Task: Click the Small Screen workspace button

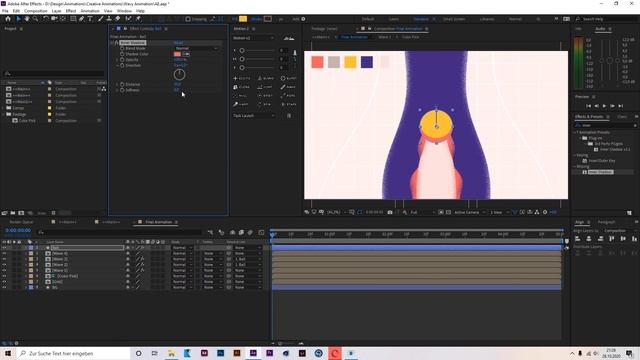Action: 453,19
